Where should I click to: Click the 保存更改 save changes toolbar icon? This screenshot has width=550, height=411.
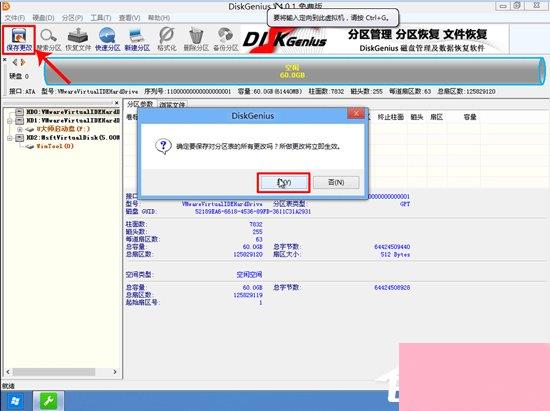coord(19,39)
